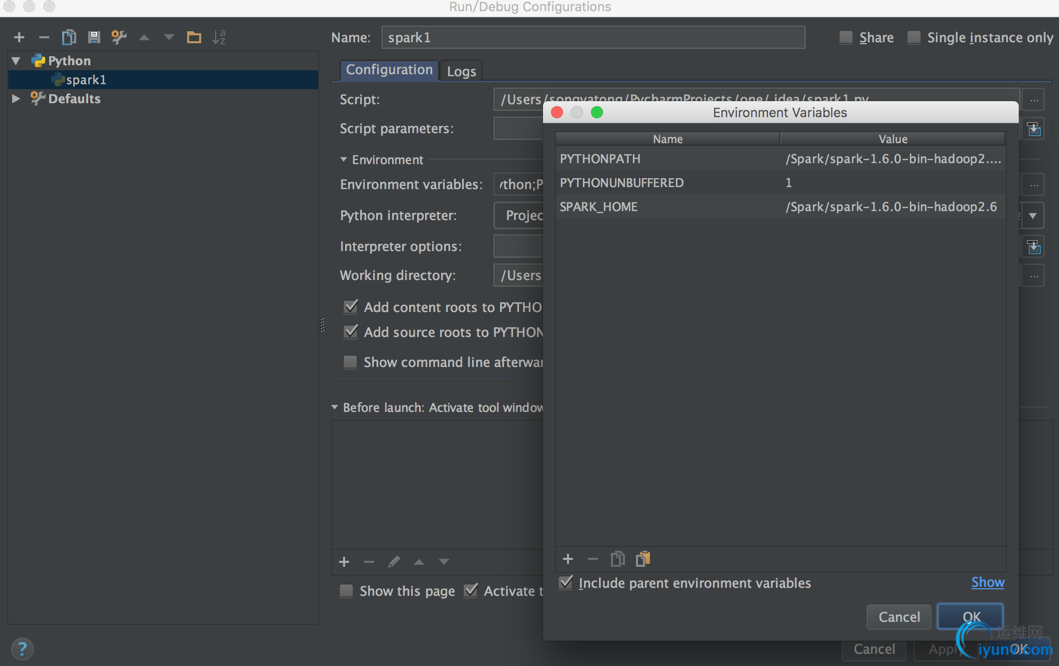Viewport: 1059px width, 666px height.
Task: Move before launch task up arrow
Action: pos(419,561)
